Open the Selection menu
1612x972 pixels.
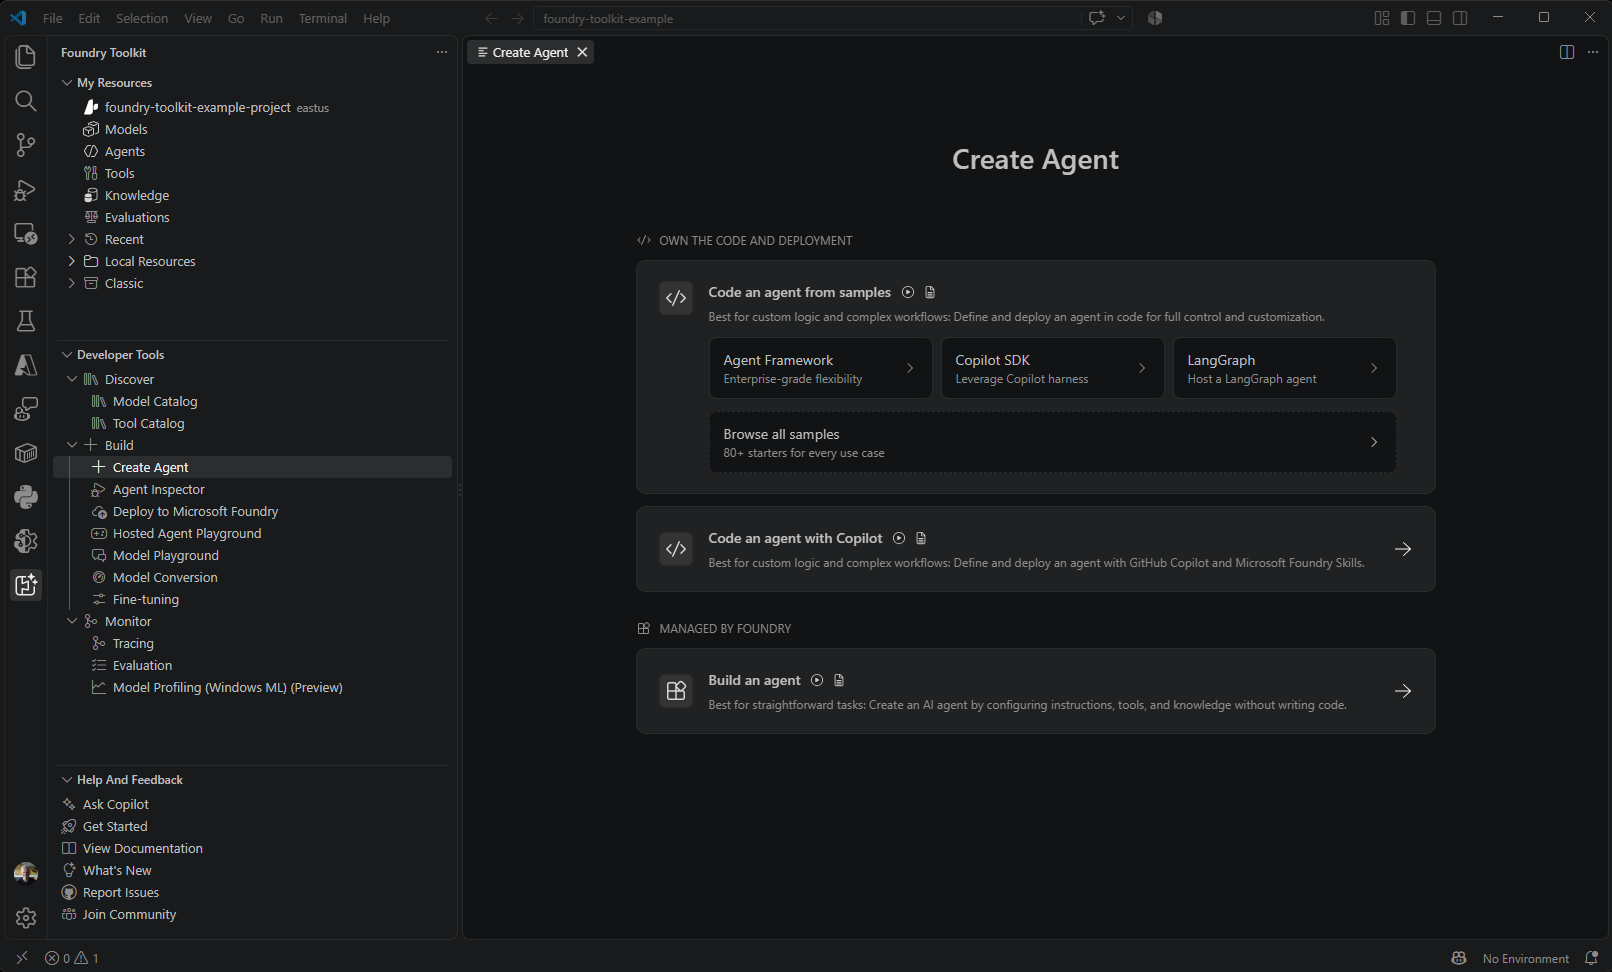coord(142,18)
